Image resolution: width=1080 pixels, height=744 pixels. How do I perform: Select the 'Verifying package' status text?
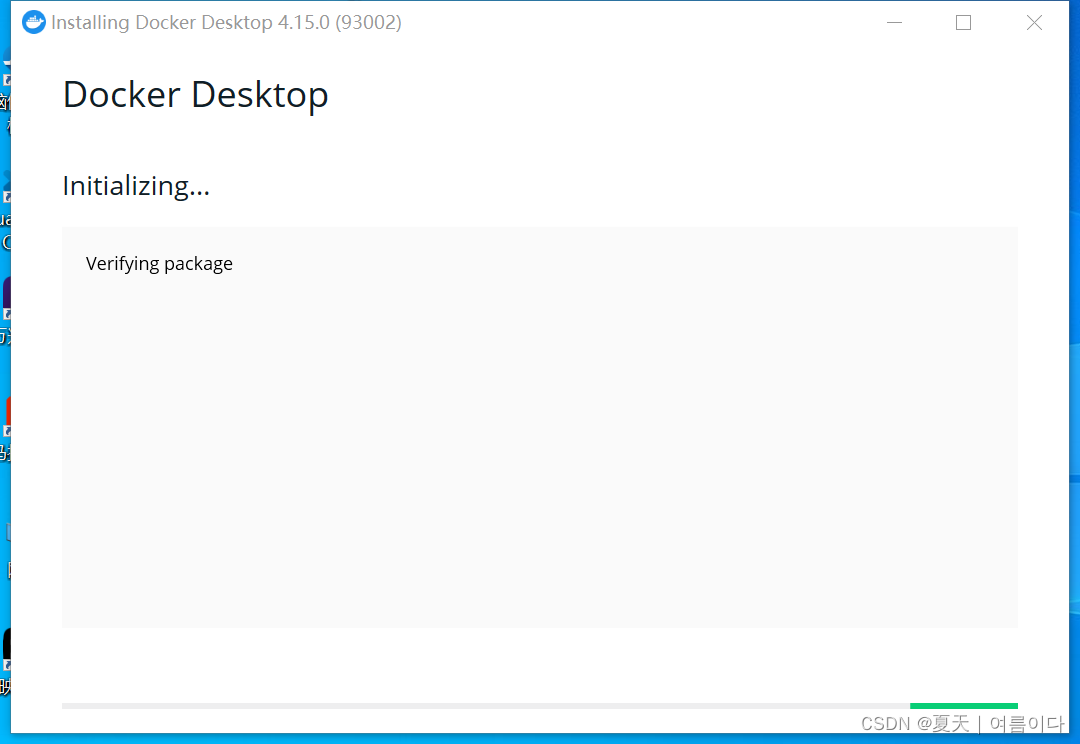pos(159,264)
